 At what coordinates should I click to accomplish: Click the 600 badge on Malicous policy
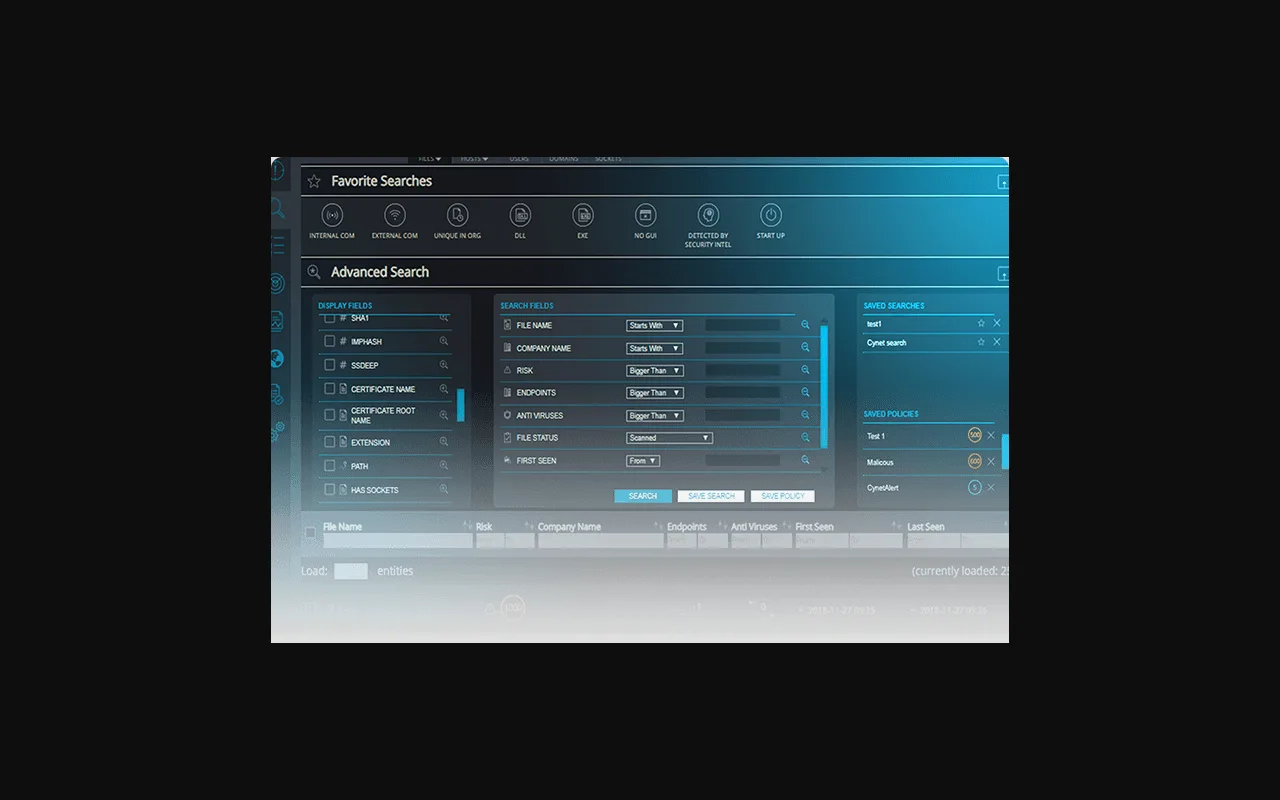click(x=975, y=461)
